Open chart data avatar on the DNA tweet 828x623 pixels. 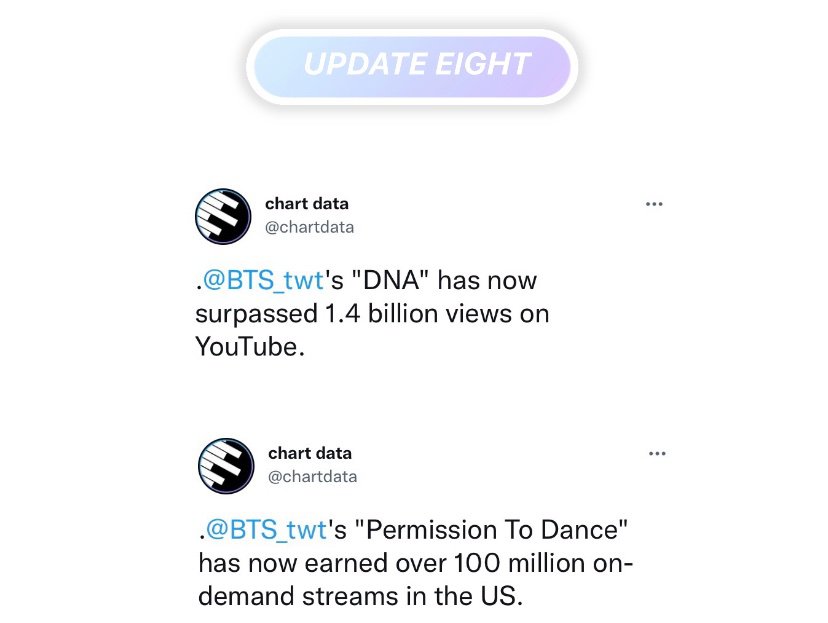223,216
